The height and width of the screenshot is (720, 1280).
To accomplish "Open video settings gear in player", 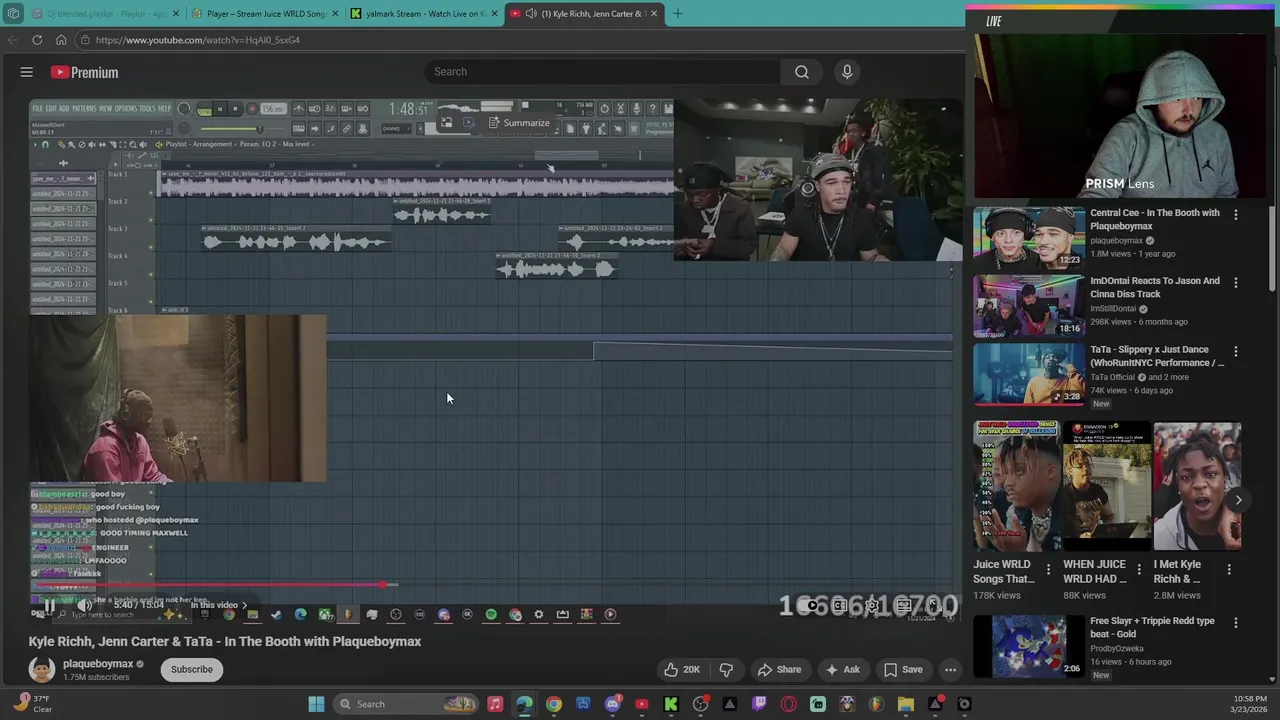I will pyautogui.click(x=872, y=605).
